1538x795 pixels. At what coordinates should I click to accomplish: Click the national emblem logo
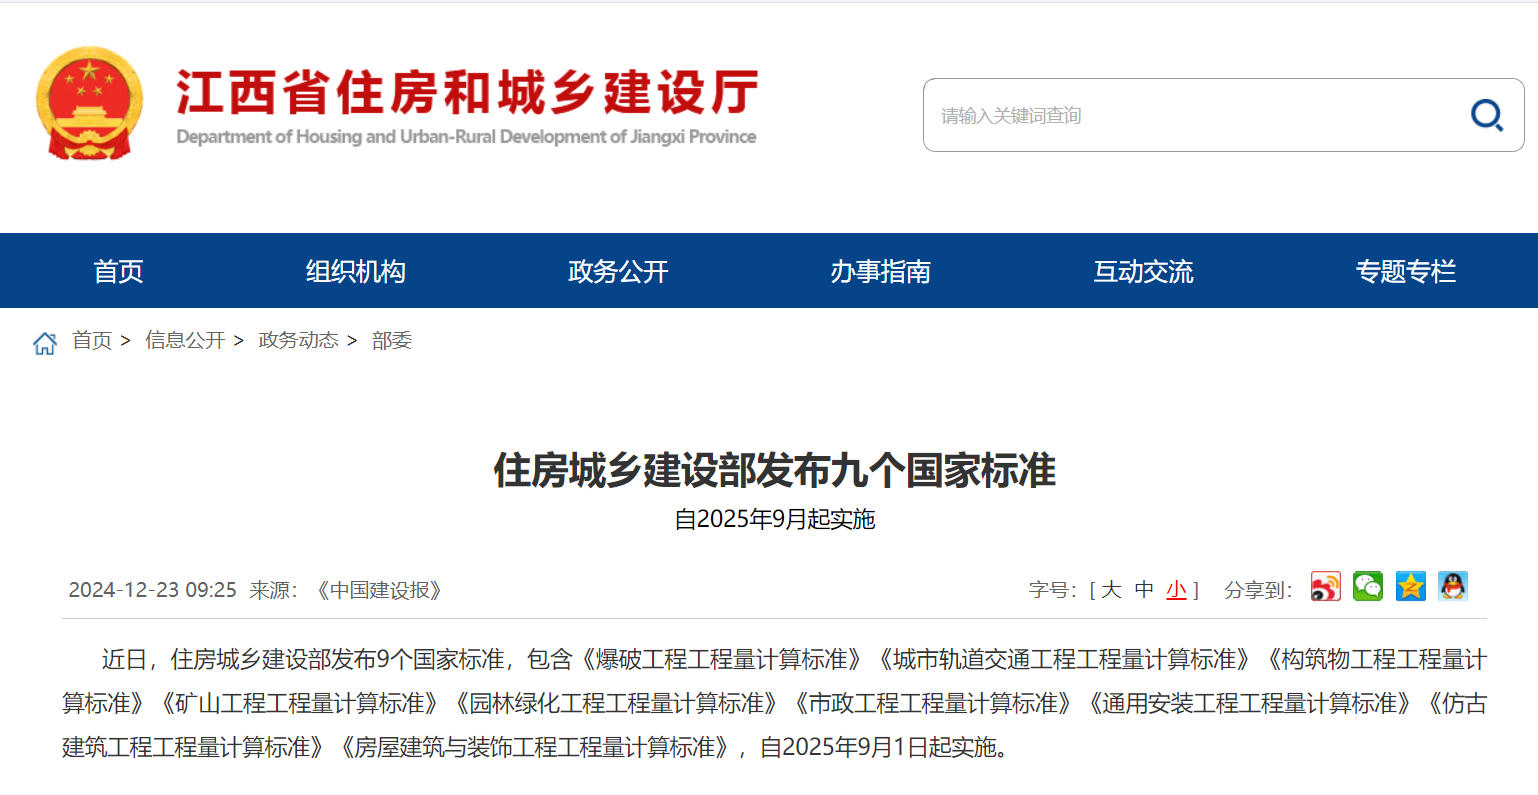[89, 103]
